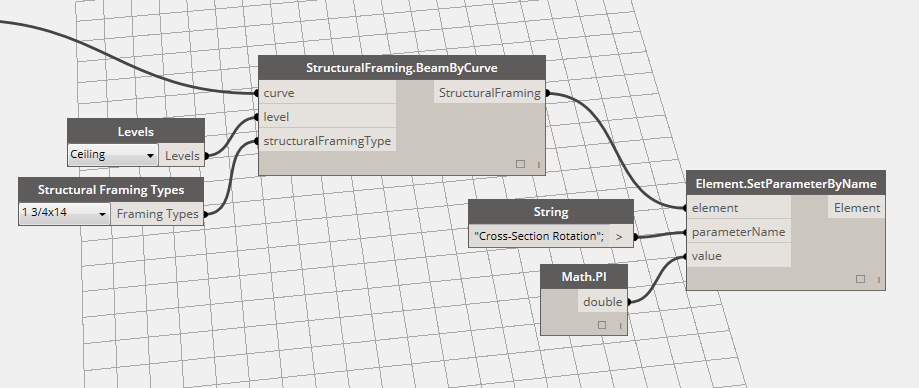Click the value input port
Screen dimensions: 919x388
click(x=738, y=256)
